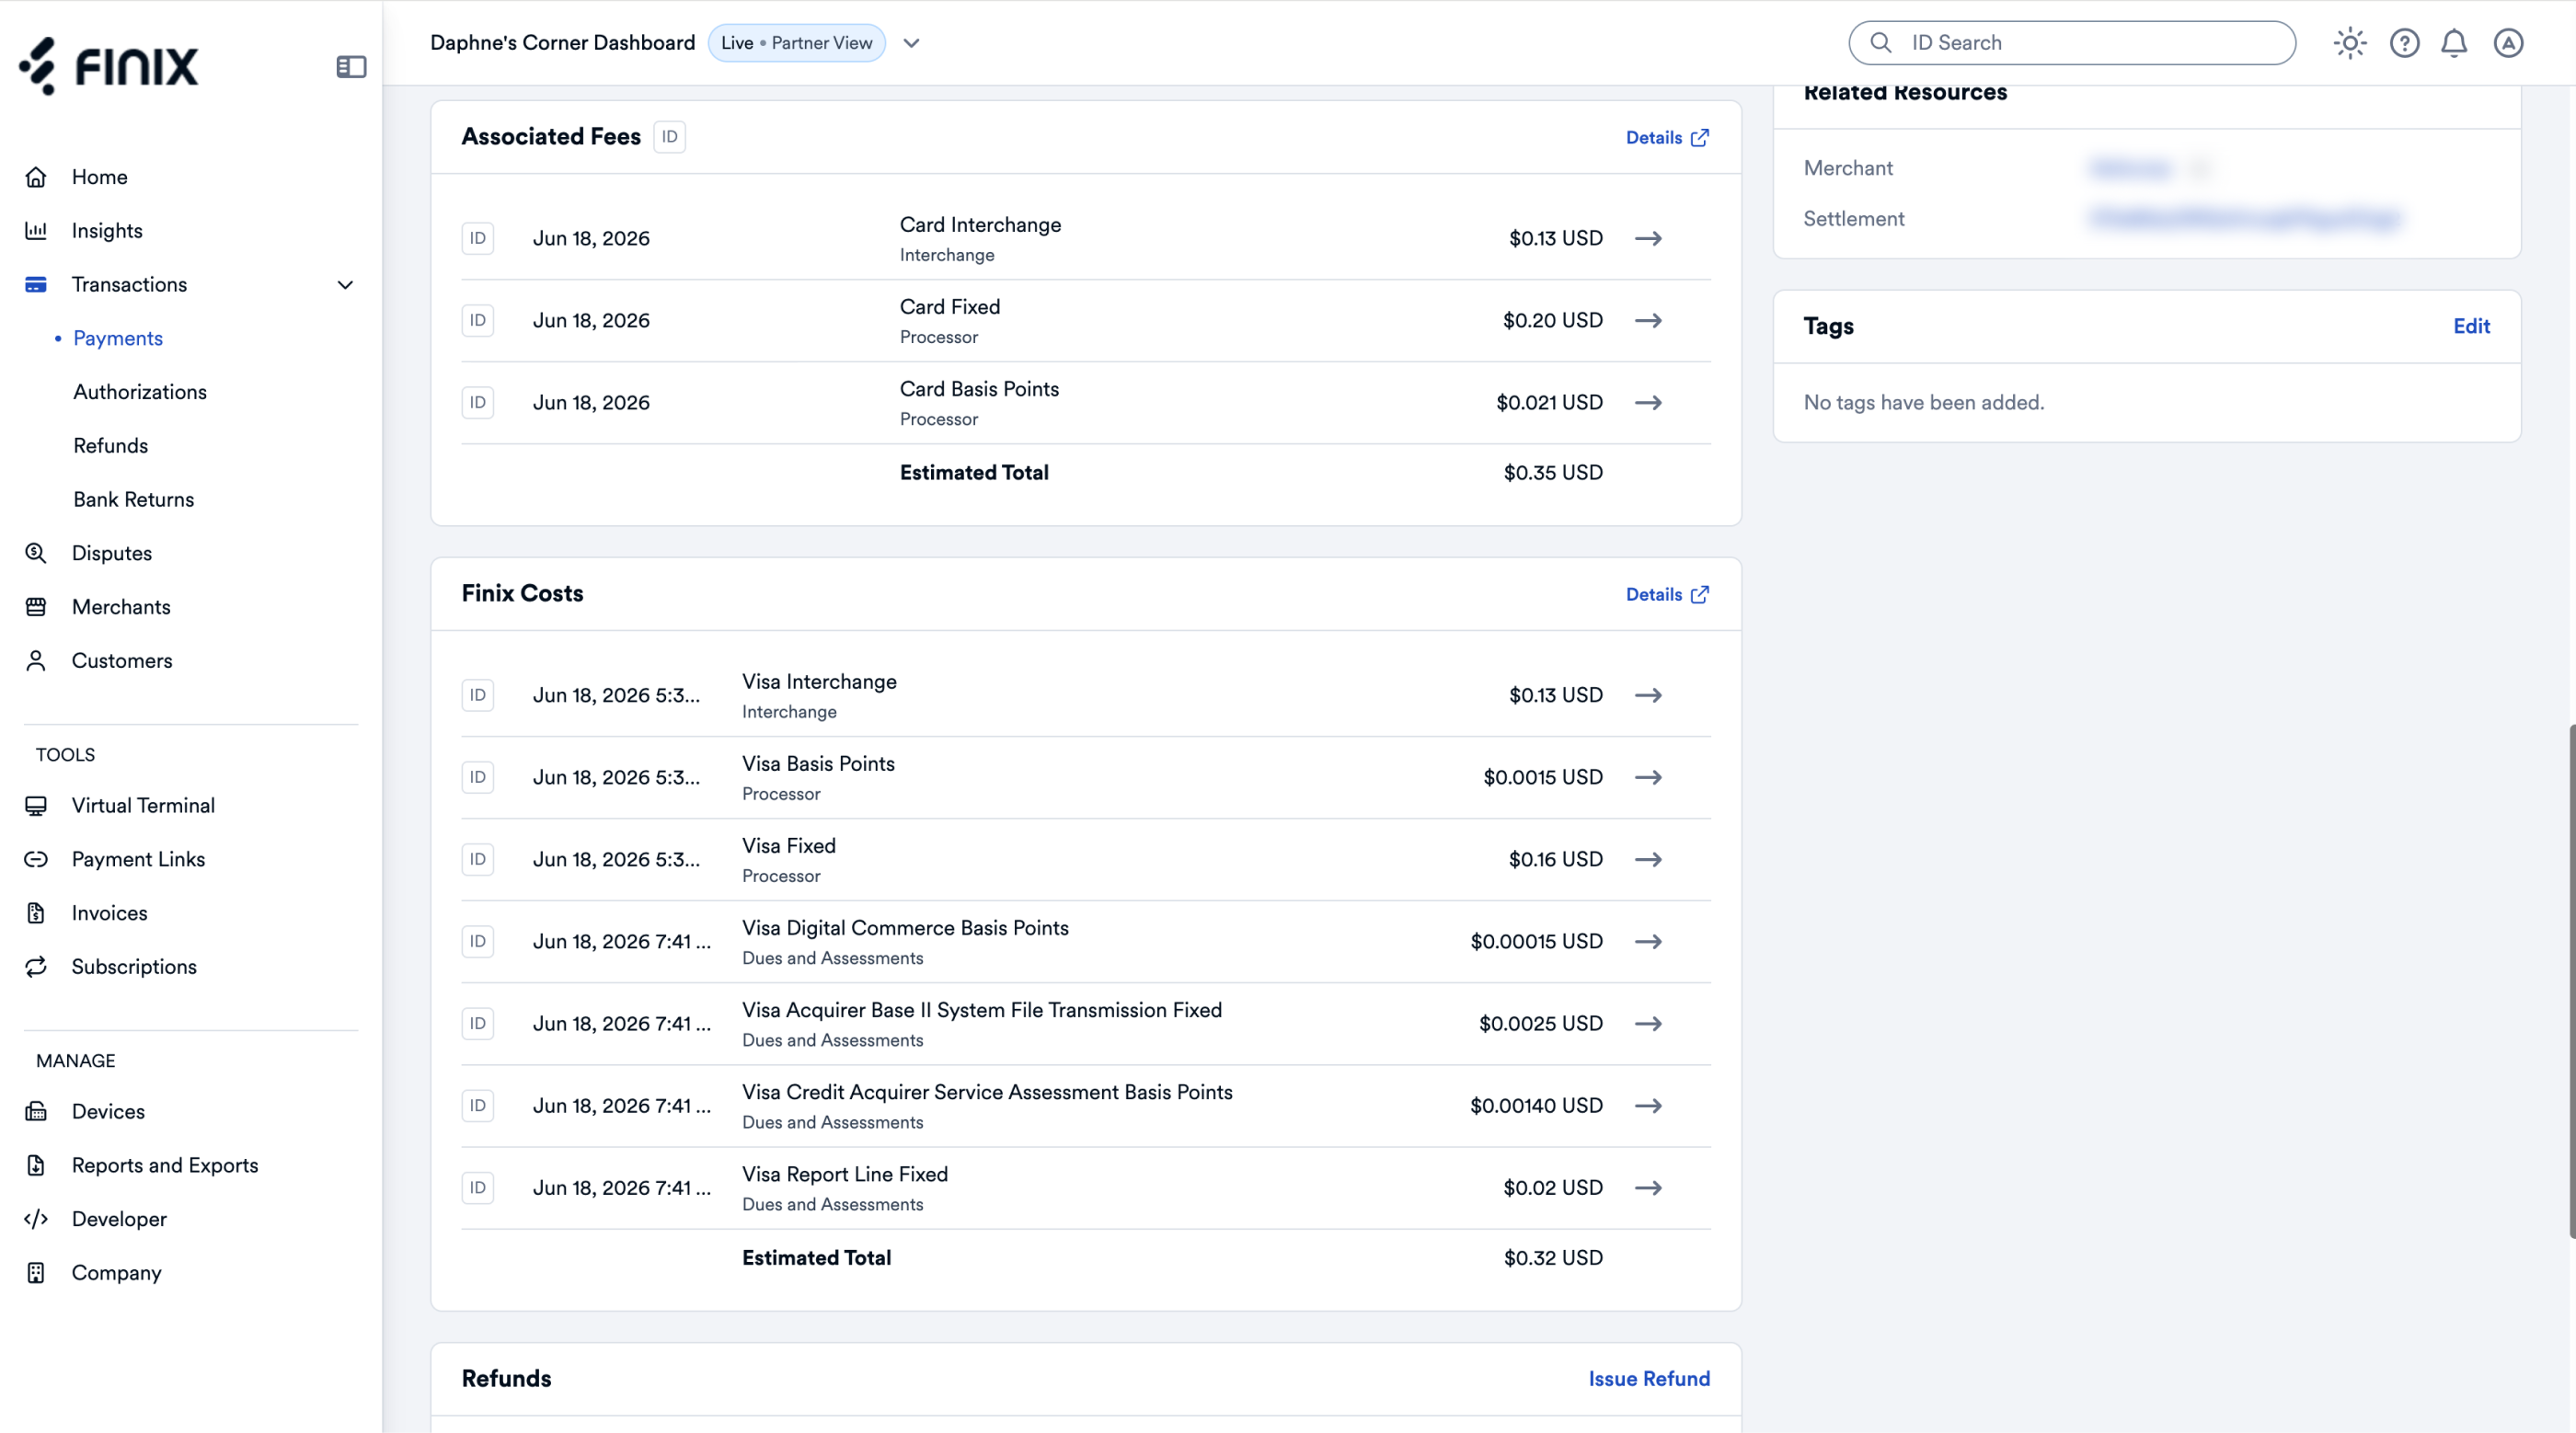The height and width of the screenshot is (1433, 2576).
Task: Toggle the light/dark theme sun icon
Action: point(2349,43)
